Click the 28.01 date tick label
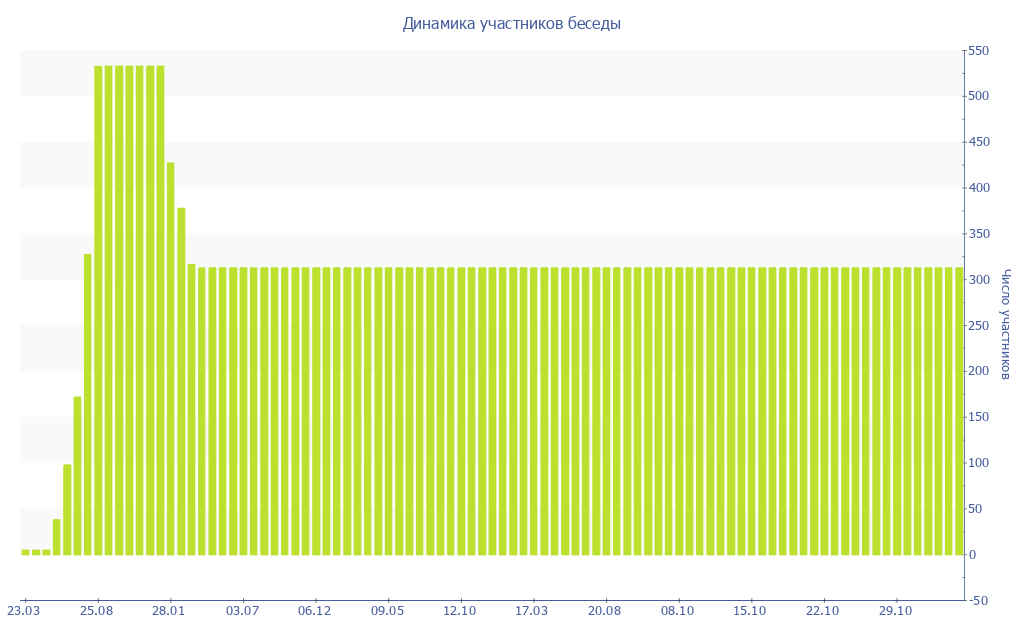 click(170, 610)
